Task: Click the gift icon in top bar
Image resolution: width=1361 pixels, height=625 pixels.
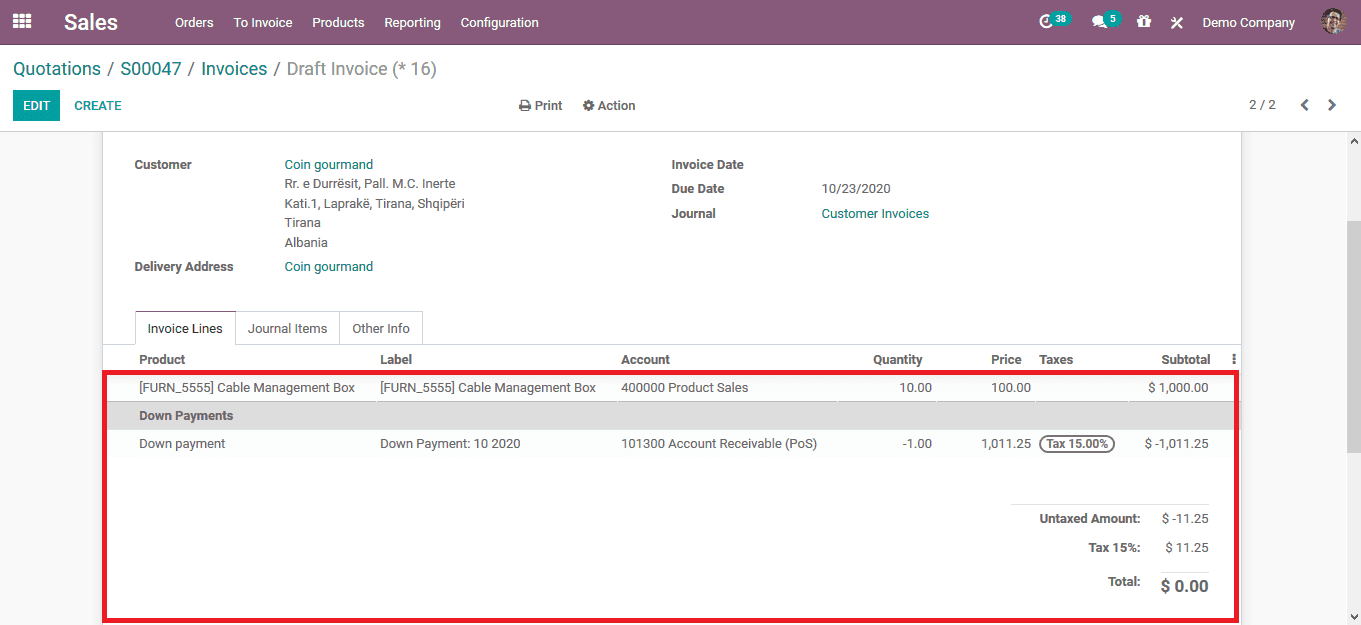Action: point(1144,21)
